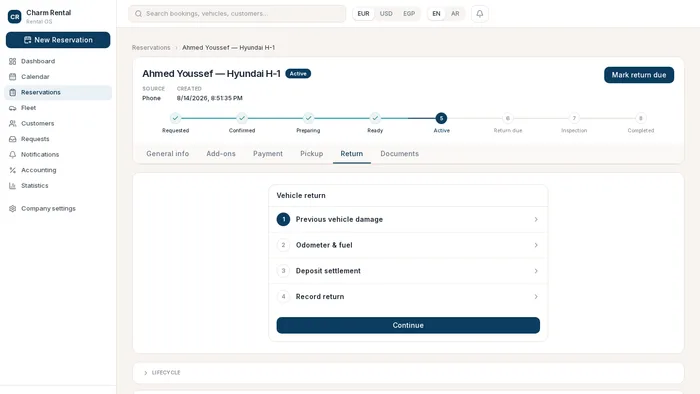Click the Requests inbox icon

(12, 139)
